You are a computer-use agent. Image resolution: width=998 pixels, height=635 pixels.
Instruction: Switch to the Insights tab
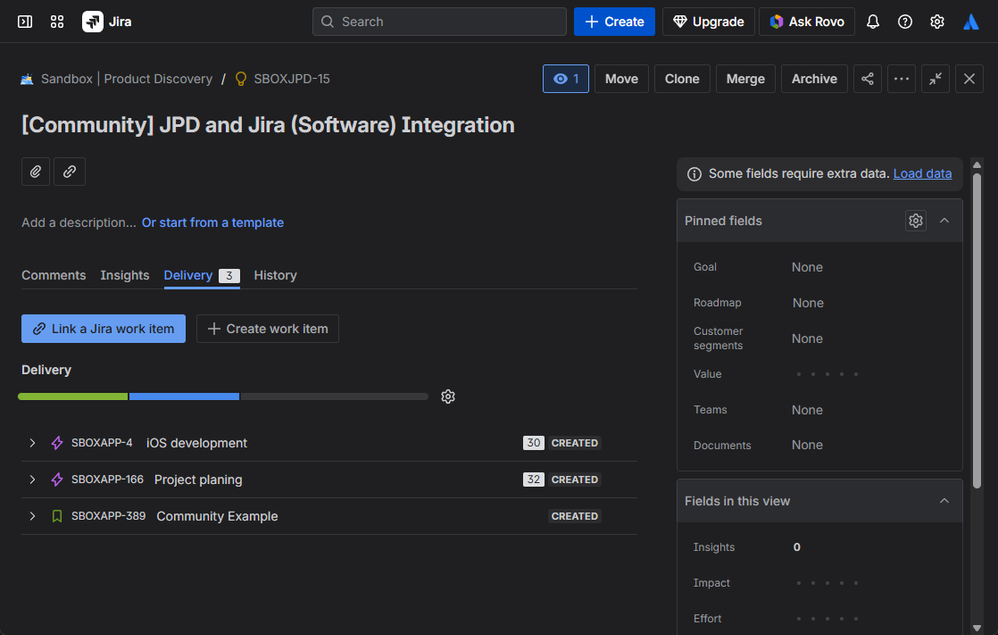click(x=125, y=276)
